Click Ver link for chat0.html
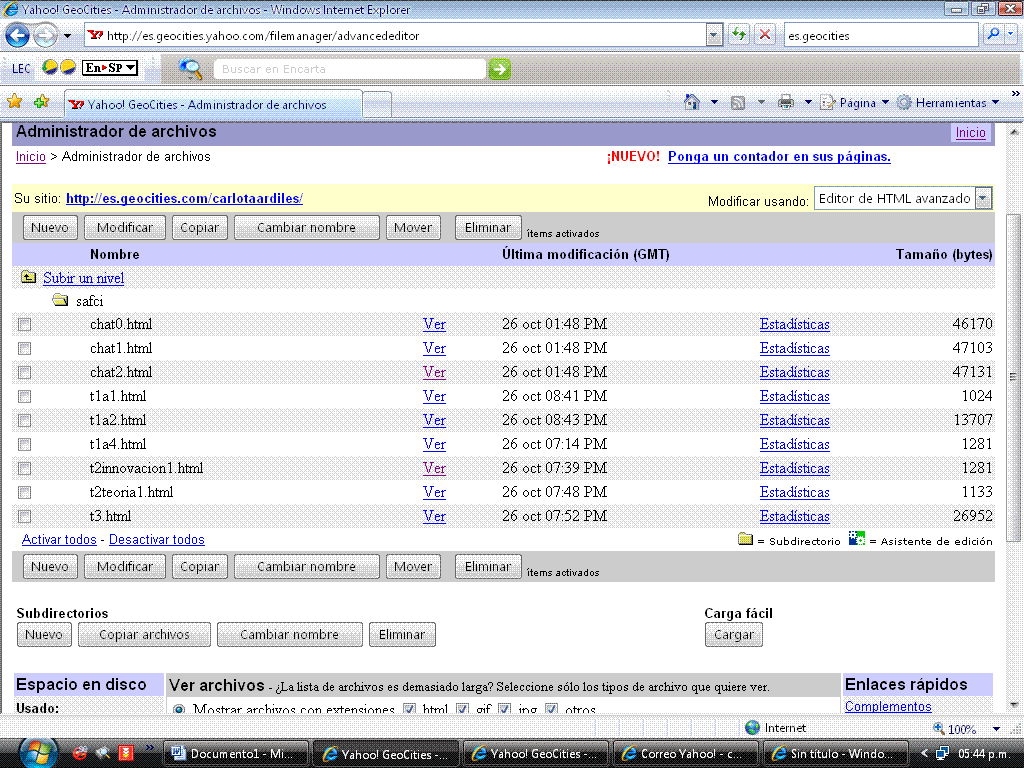 pos(434,324)
